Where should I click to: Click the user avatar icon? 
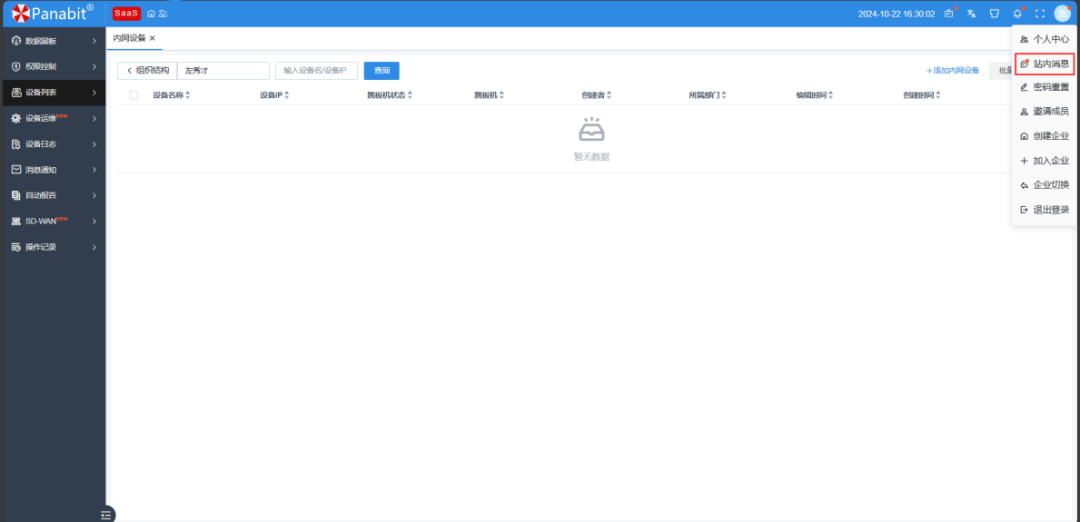click(1062, 14)
